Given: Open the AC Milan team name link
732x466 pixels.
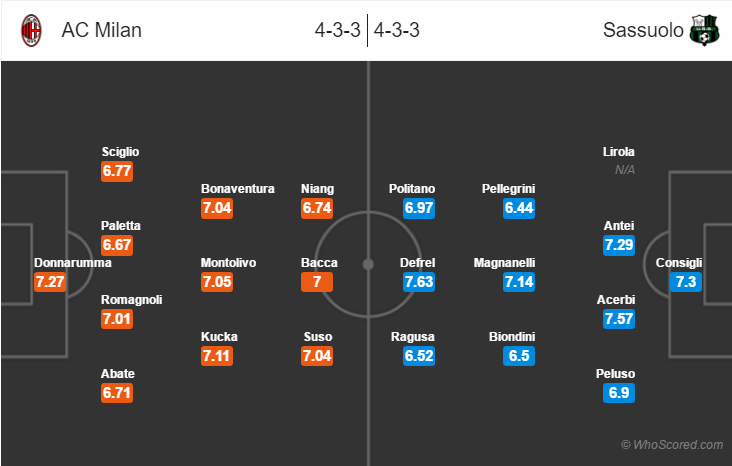Looking at the screenshot, I should pos(101,30).
